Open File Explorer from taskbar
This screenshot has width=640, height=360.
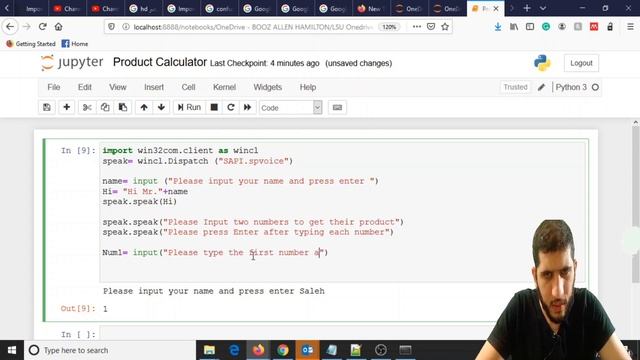pos(209,350)
